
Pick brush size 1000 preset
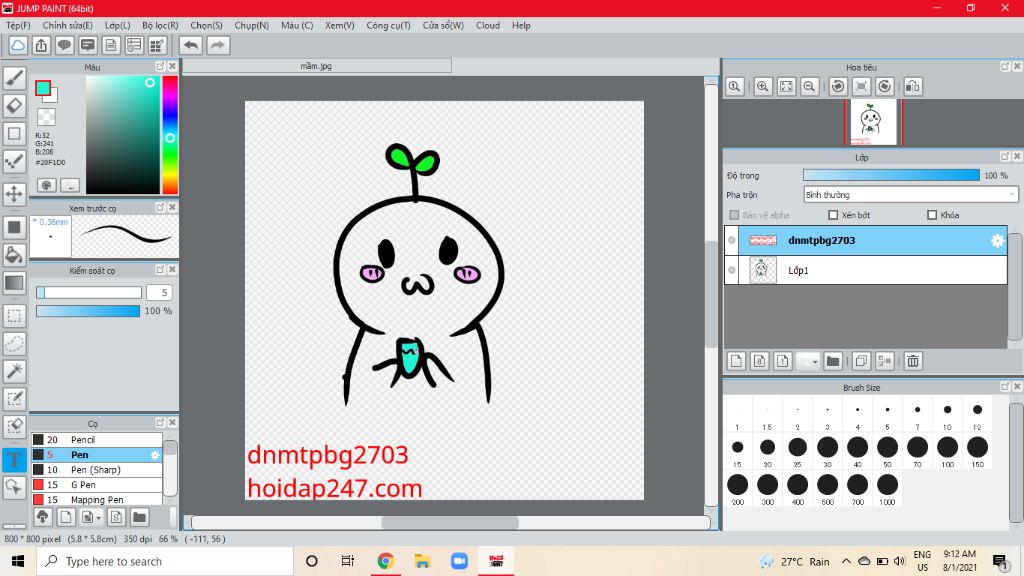[887, 488]
